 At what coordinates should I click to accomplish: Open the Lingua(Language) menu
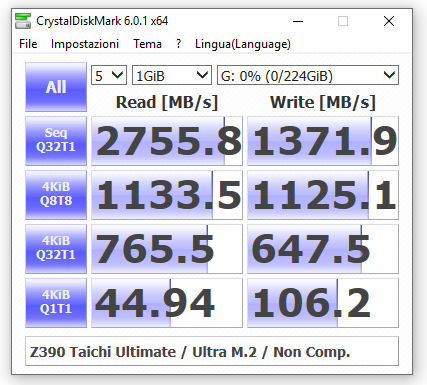tap(243, 44)
